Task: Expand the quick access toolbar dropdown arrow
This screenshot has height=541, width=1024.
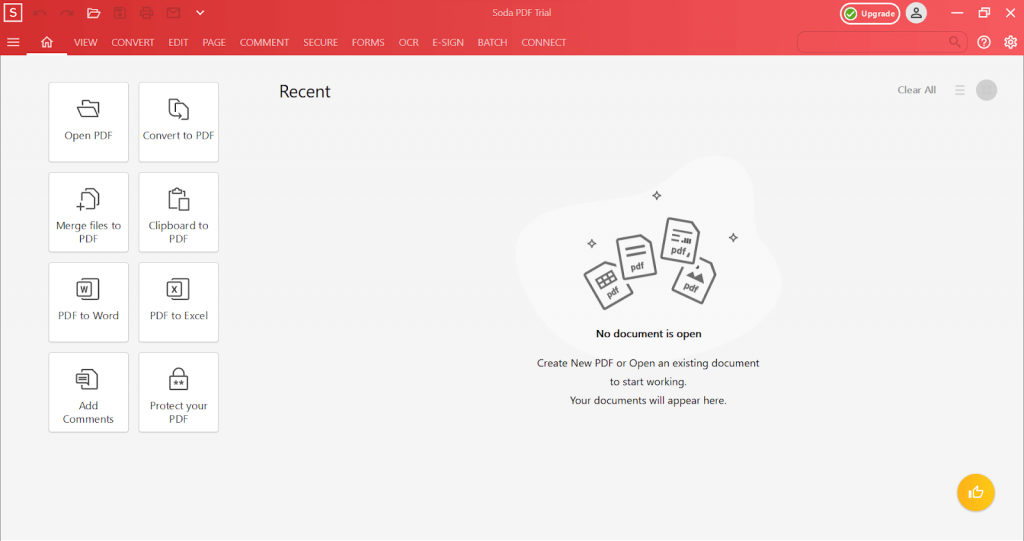Action: (200, 13)
